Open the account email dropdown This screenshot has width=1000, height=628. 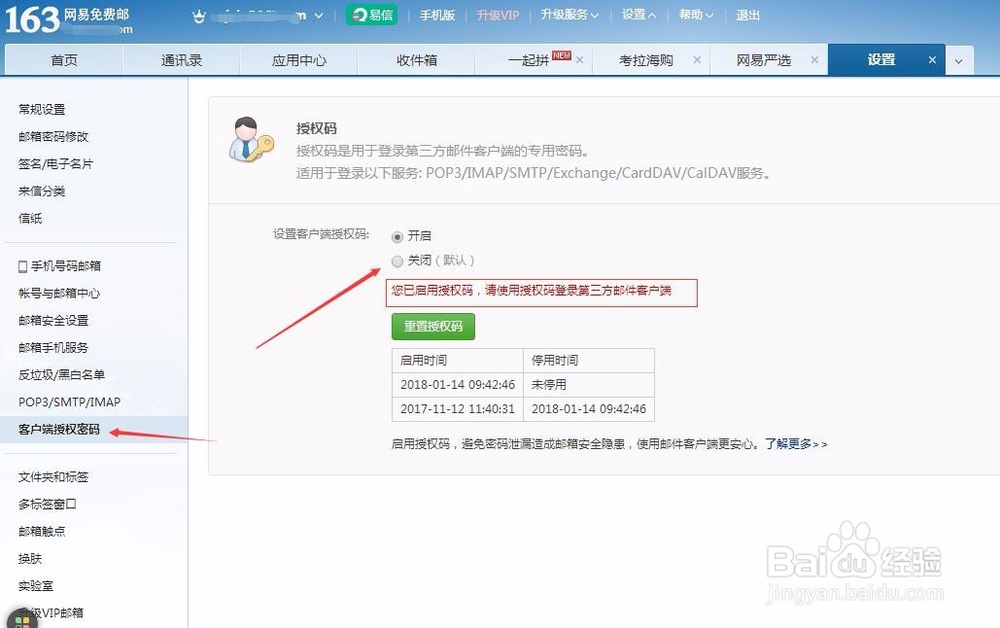318,16
